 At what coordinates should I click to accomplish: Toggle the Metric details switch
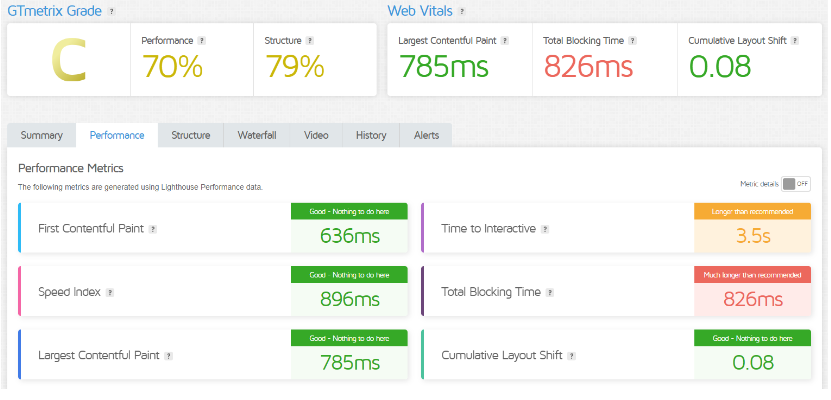795,184
